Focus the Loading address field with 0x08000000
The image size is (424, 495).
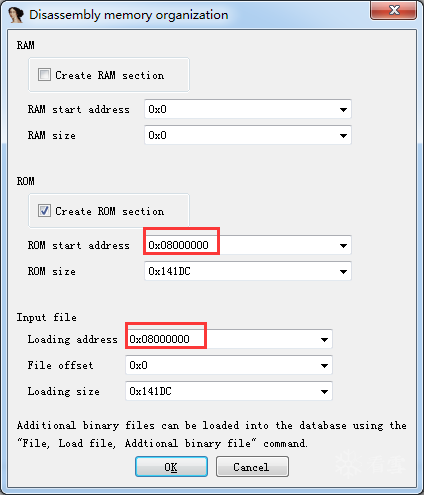222,339
